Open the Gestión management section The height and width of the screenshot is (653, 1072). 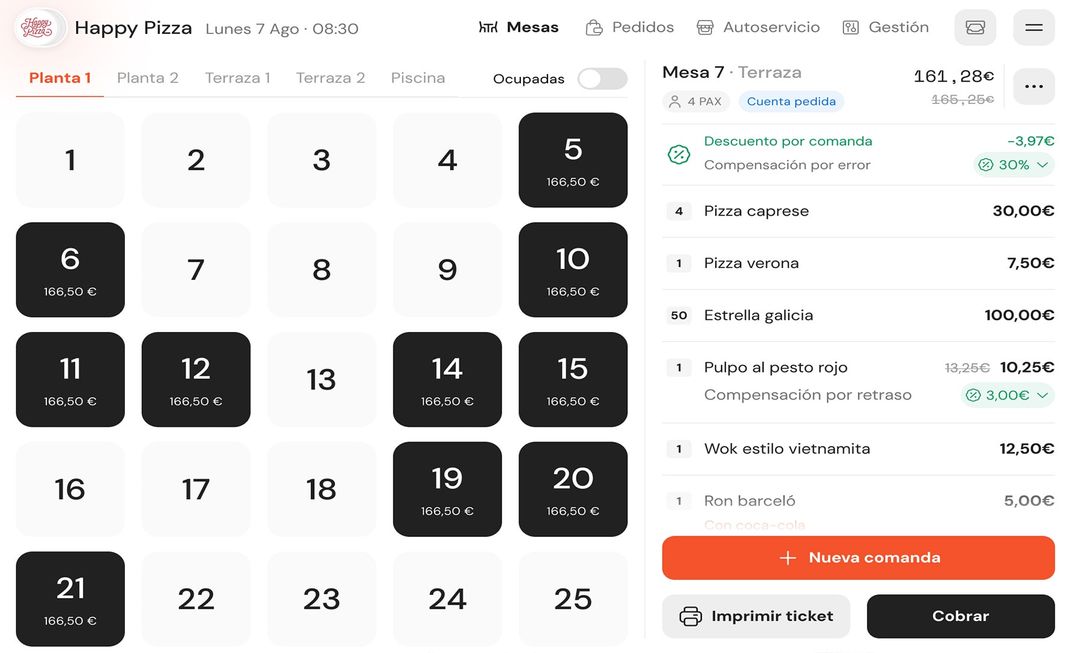[x=851, y=27]
